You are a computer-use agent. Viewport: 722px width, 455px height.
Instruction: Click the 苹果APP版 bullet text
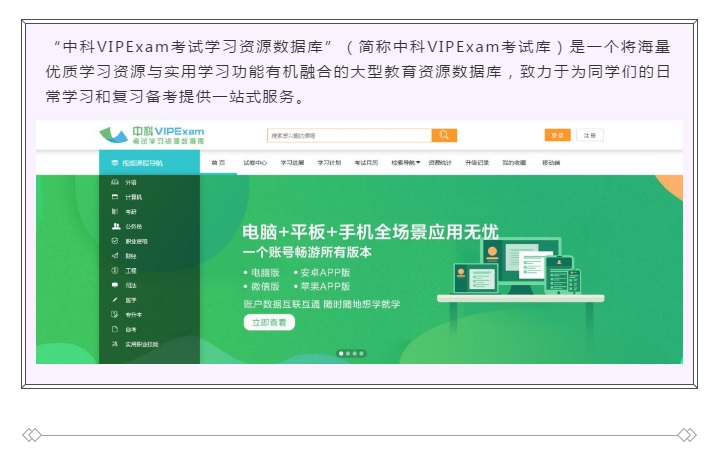pyautogui.click(x=326, y=286)
